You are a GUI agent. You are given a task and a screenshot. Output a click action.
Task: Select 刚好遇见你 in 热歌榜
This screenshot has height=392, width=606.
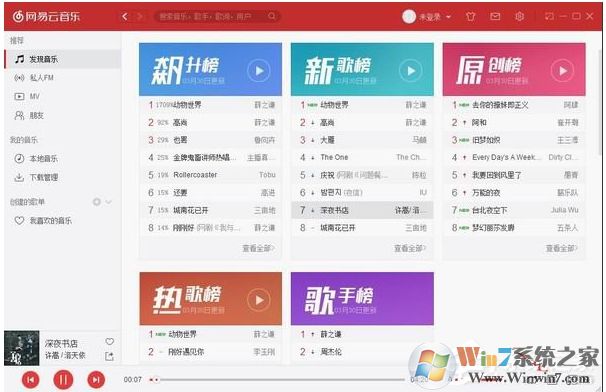(x=186, y=352)
